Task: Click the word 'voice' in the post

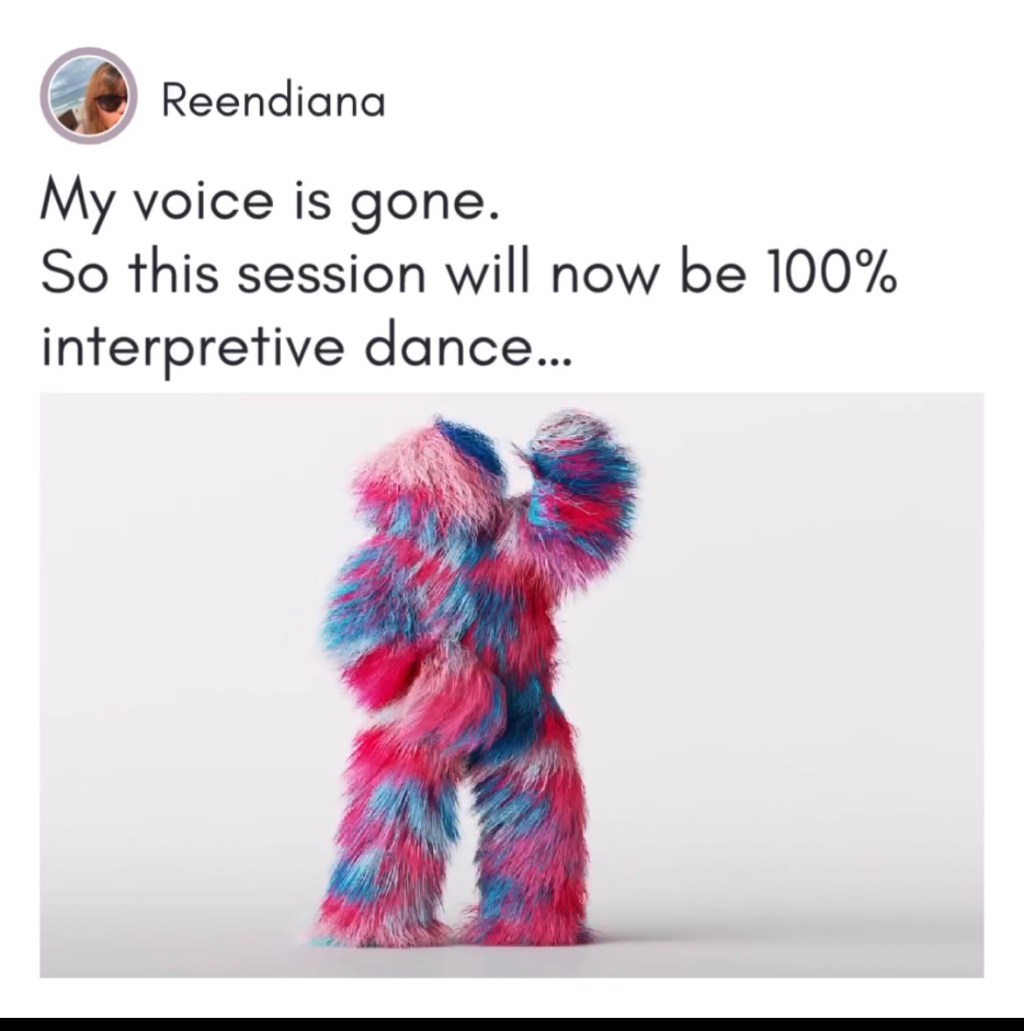Action: click(x=203, y=203)
